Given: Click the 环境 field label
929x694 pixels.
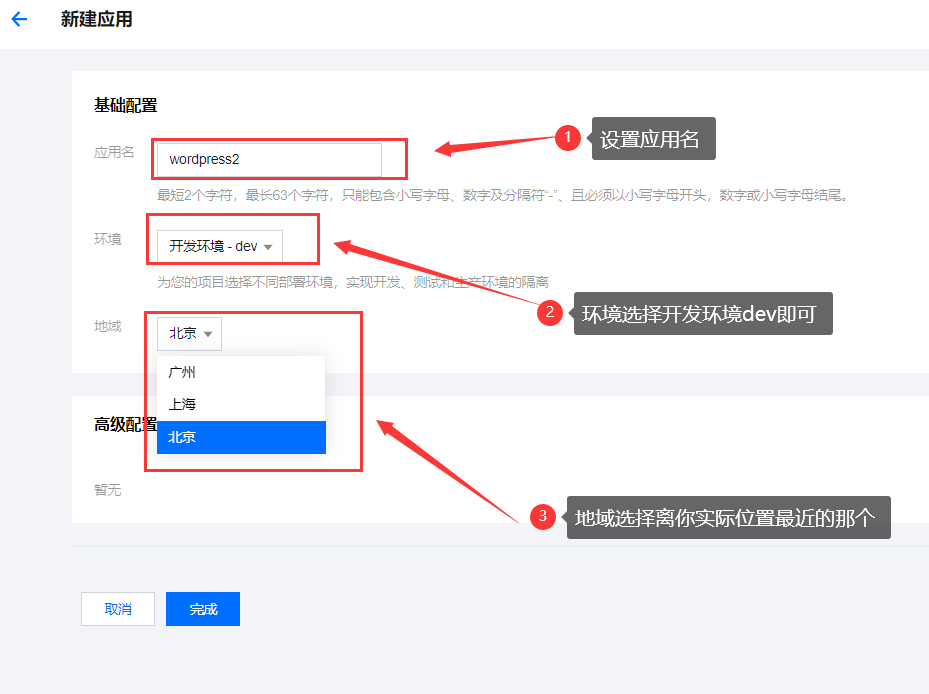Looking at the screenshot, I should (x=107, y=239).
